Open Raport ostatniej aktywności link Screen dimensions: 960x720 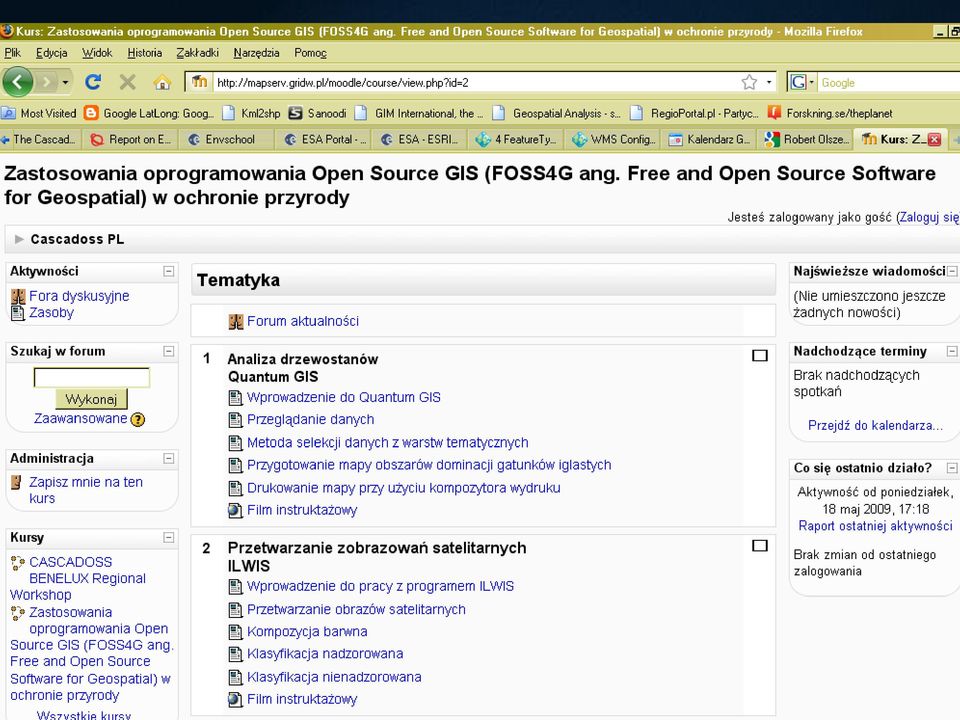(x=876, y=526)
